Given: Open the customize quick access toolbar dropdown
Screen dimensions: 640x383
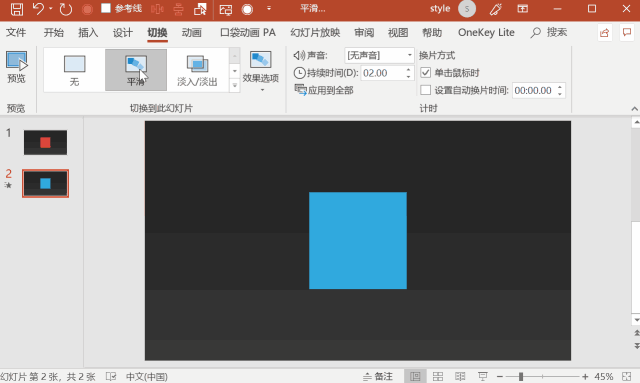Looking at the screenshot, I should (x=269, y=8).
